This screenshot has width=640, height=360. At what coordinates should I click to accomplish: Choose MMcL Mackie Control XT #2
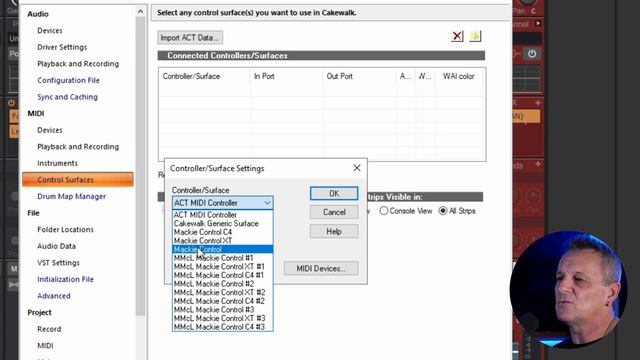[x=222, y=292]
